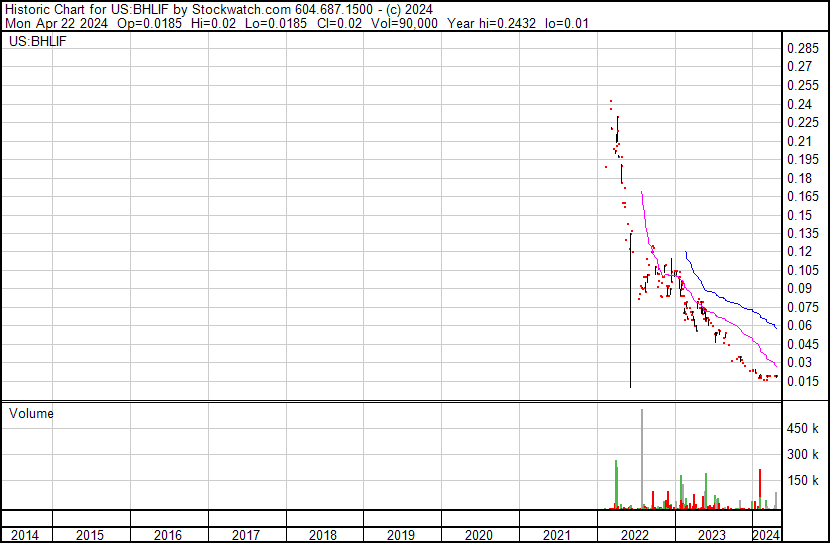Image resolution: width=830 pixels, height=543 pixels.
Task: Click the 0.105 price axis value
Action: point(803,270)
